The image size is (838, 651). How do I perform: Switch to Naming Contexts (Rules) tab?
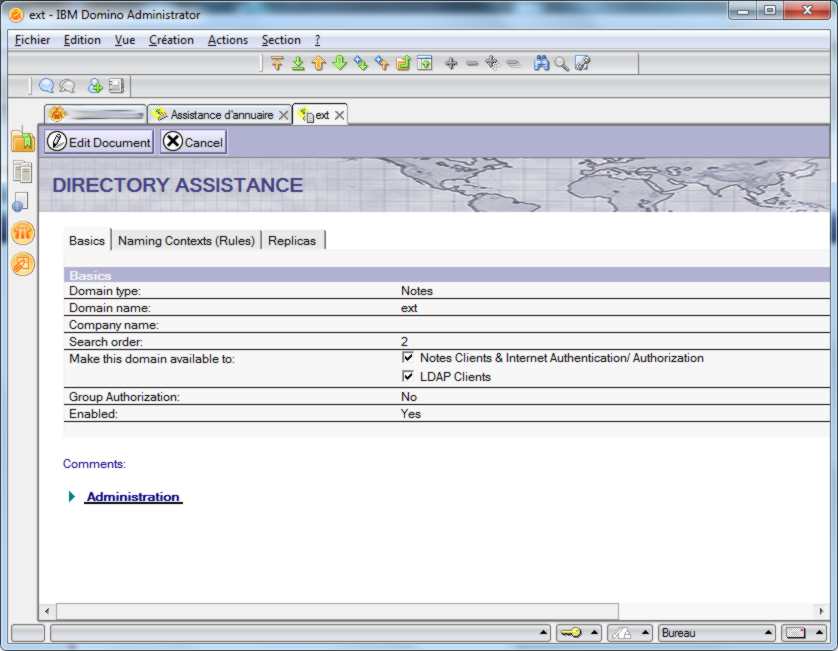(x=187, y=241)
